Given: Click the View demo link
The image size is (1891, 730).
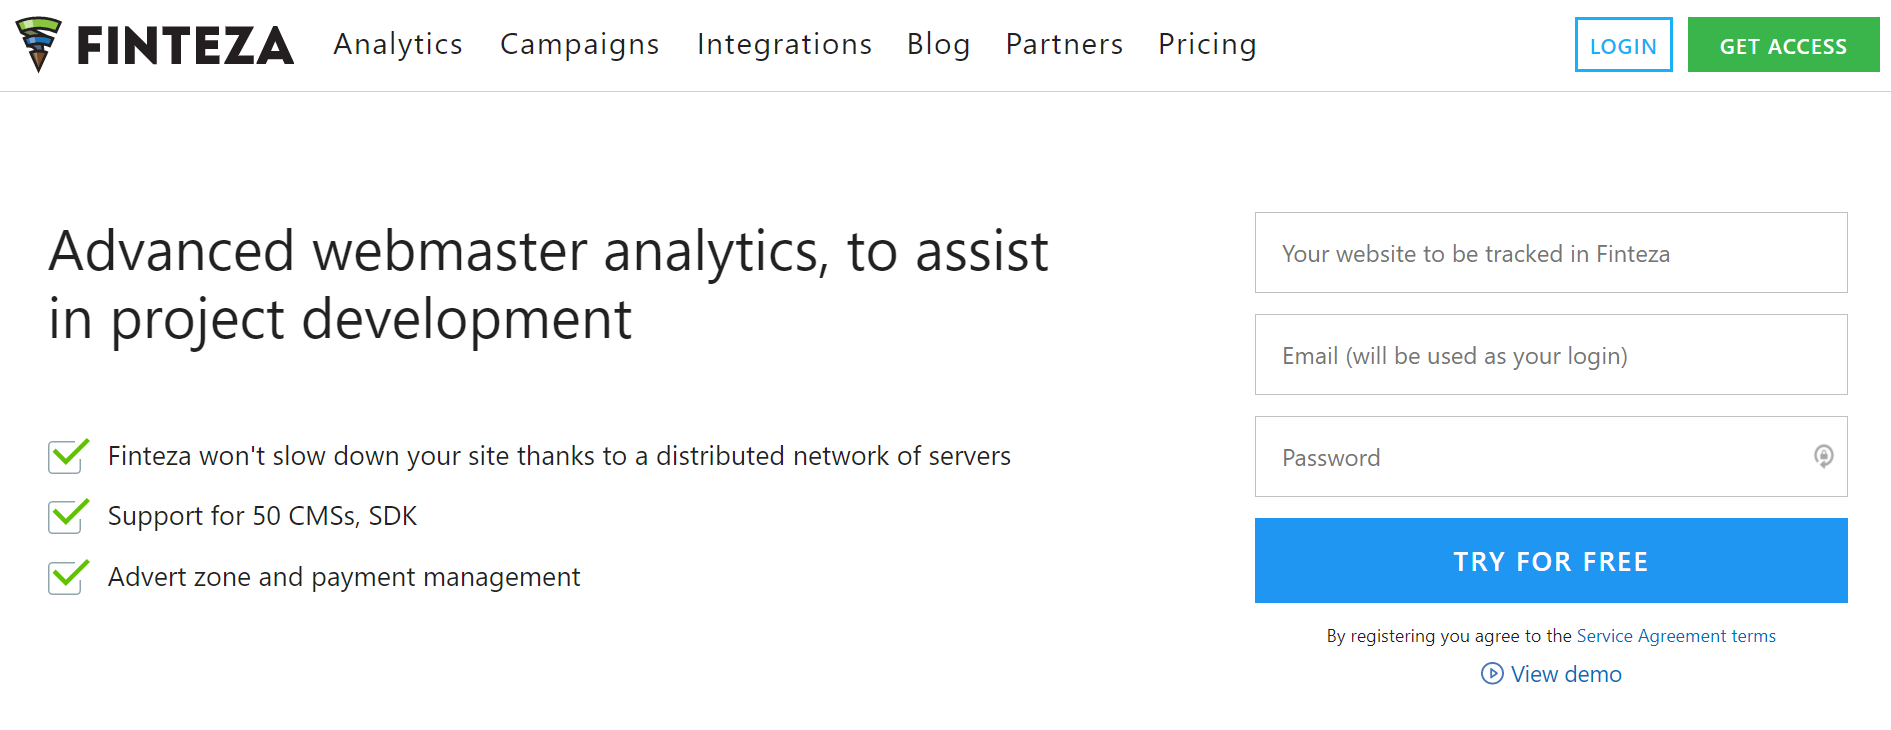Looking at the screenshot, I should [1566, 674].
